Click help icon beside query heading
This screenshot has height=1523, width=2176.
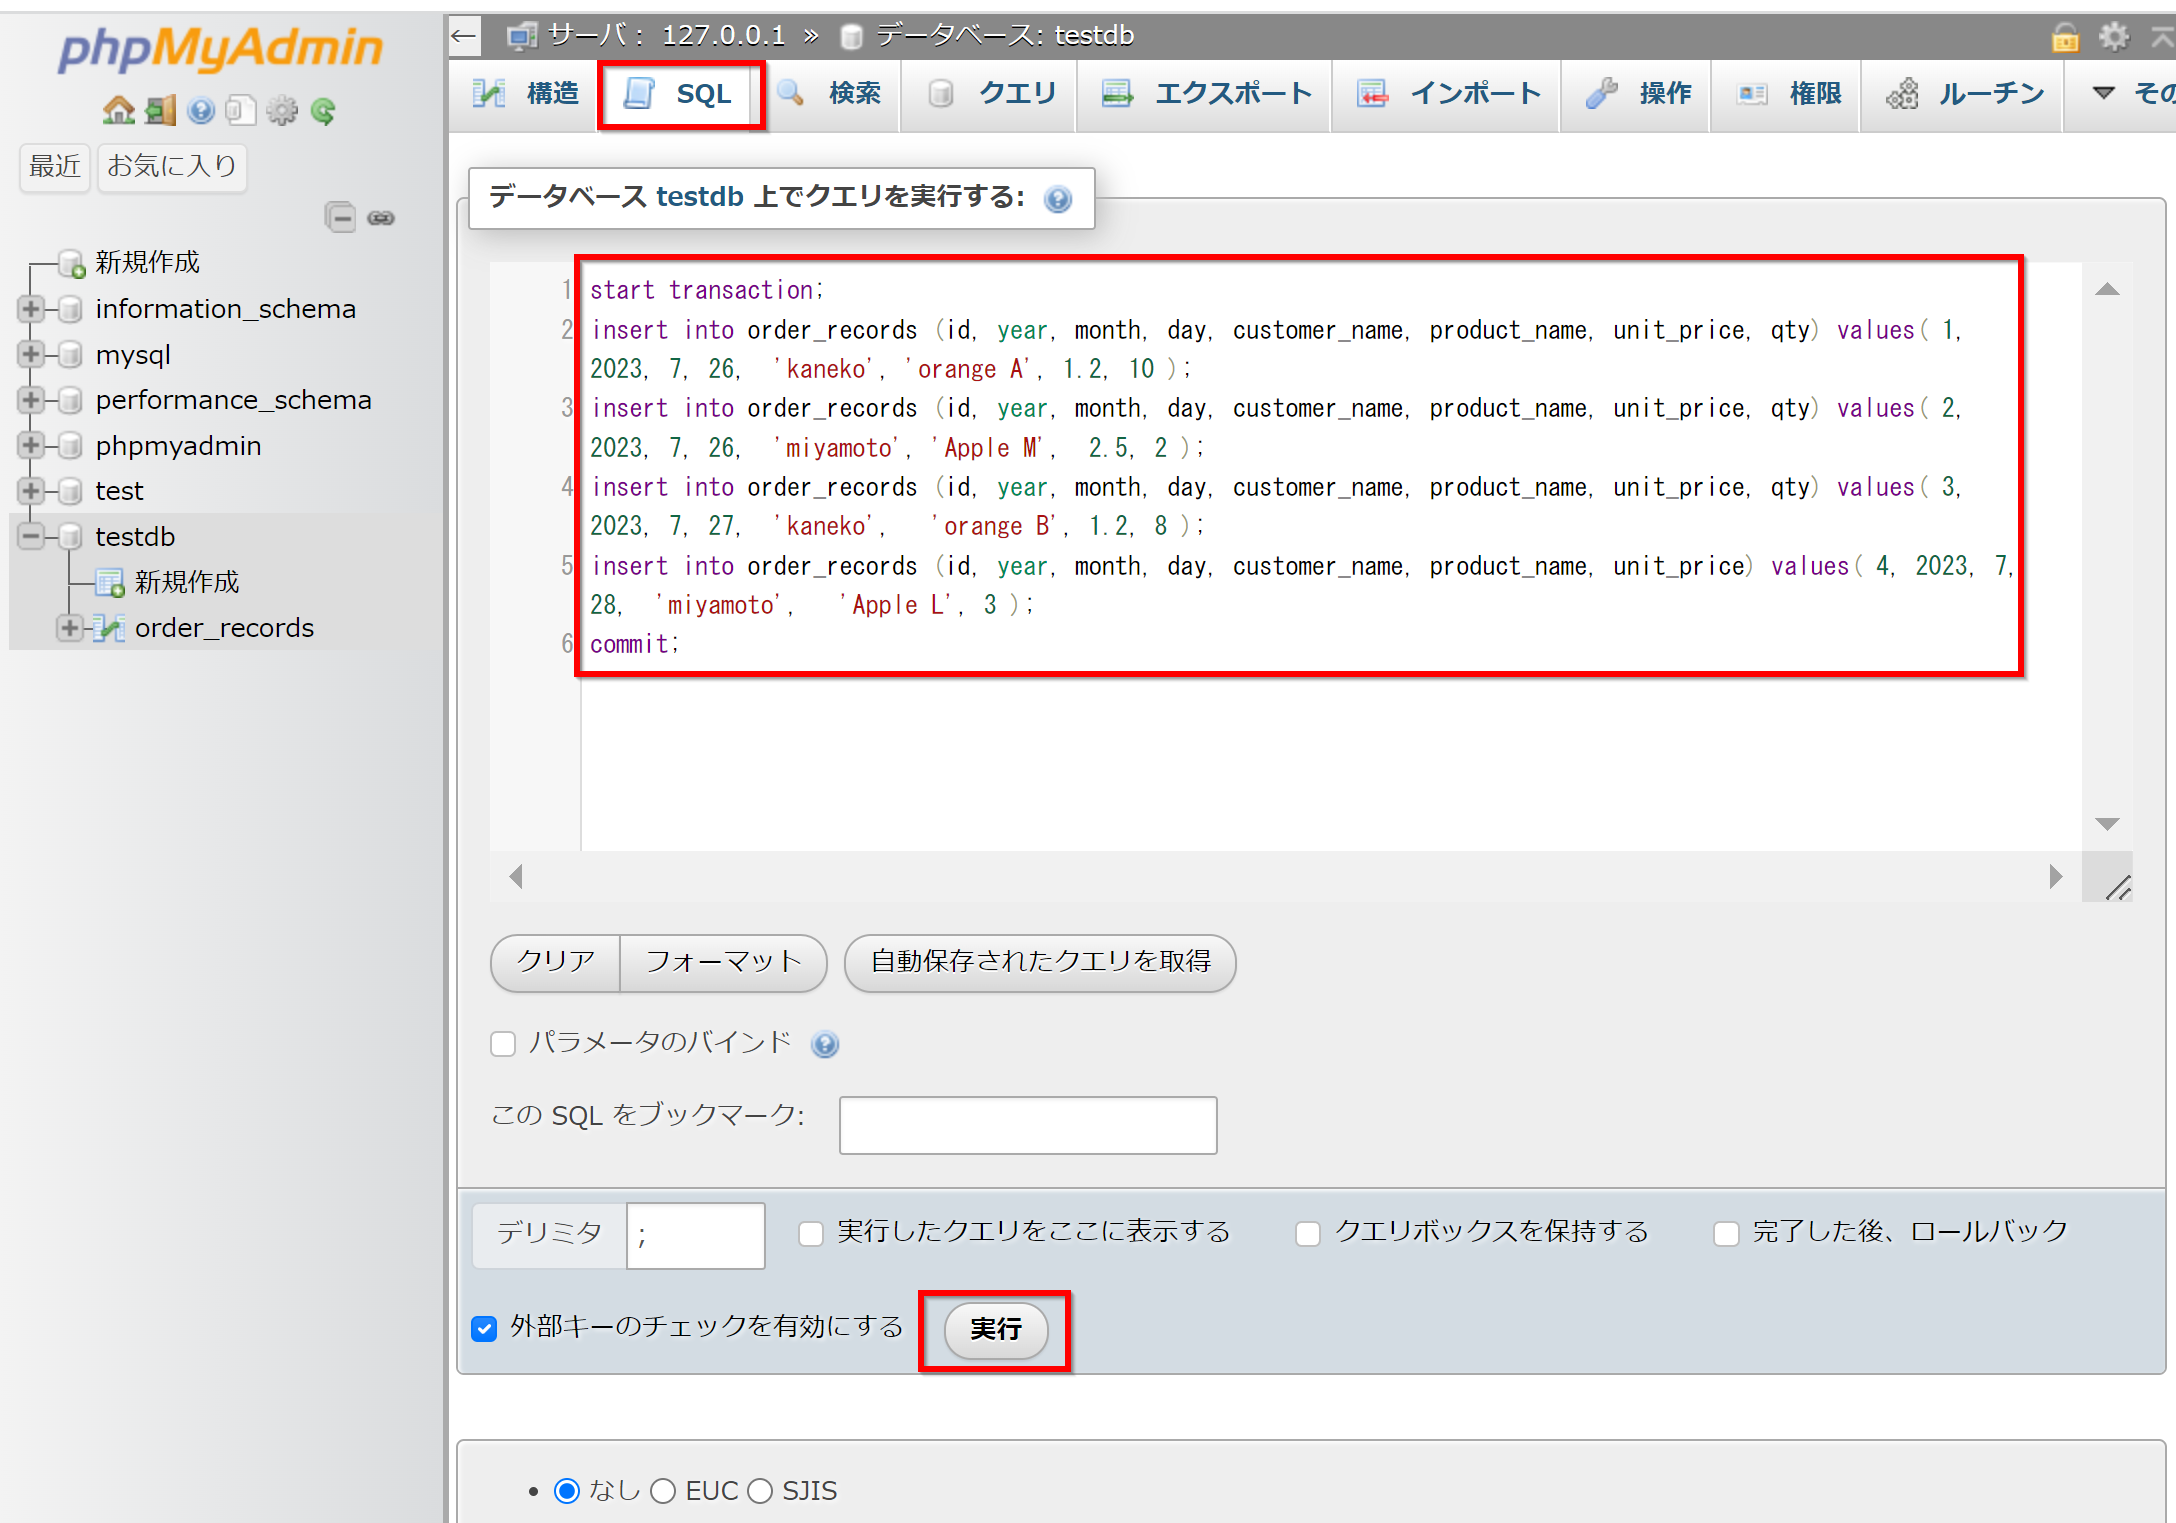point(1058,199)
